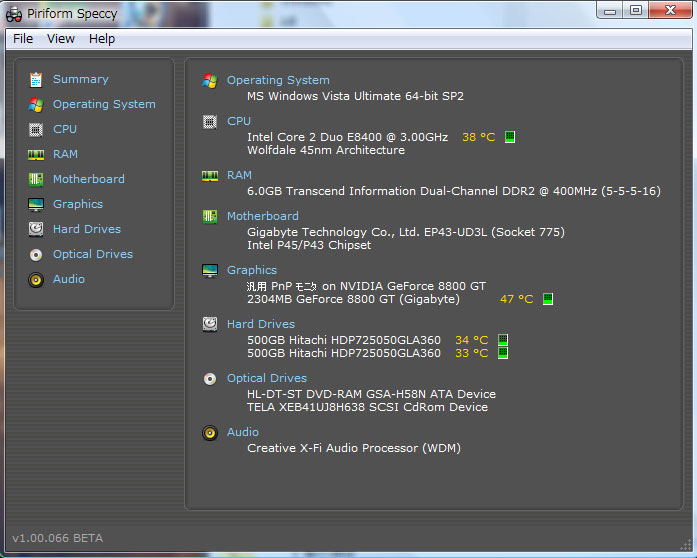Open the View menu

click(61, 39)
